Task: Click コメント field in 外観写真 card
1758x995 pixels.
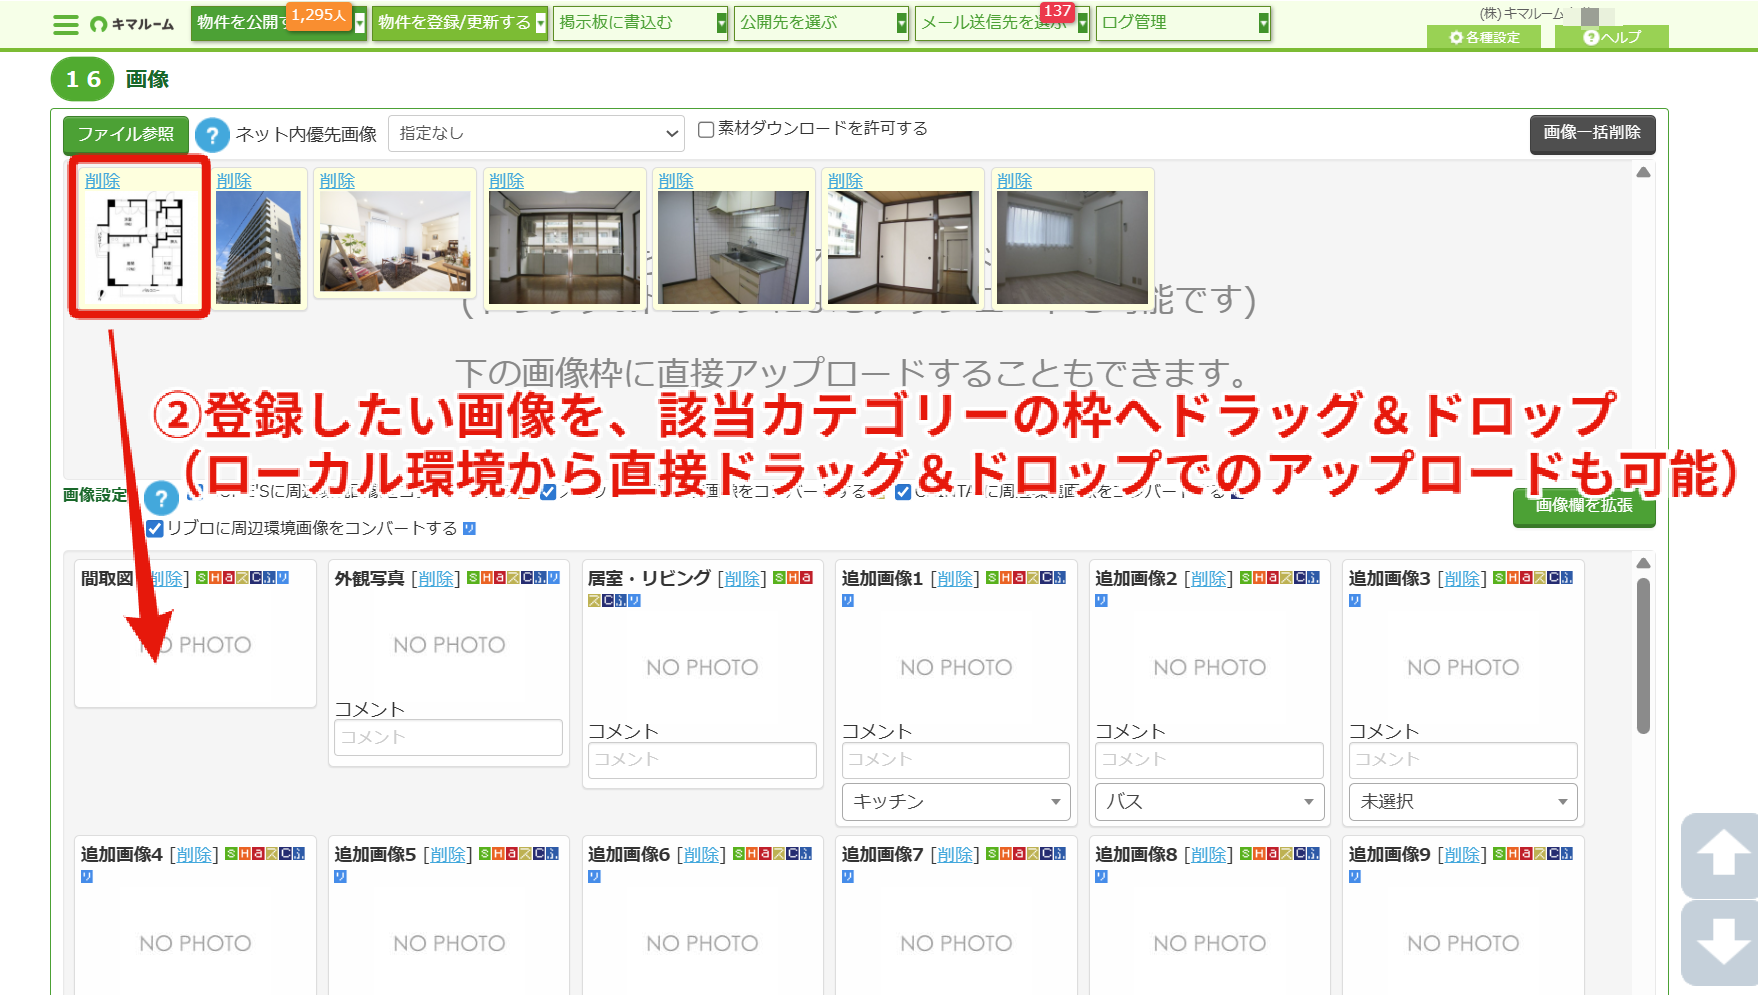Action: point(448,738)
